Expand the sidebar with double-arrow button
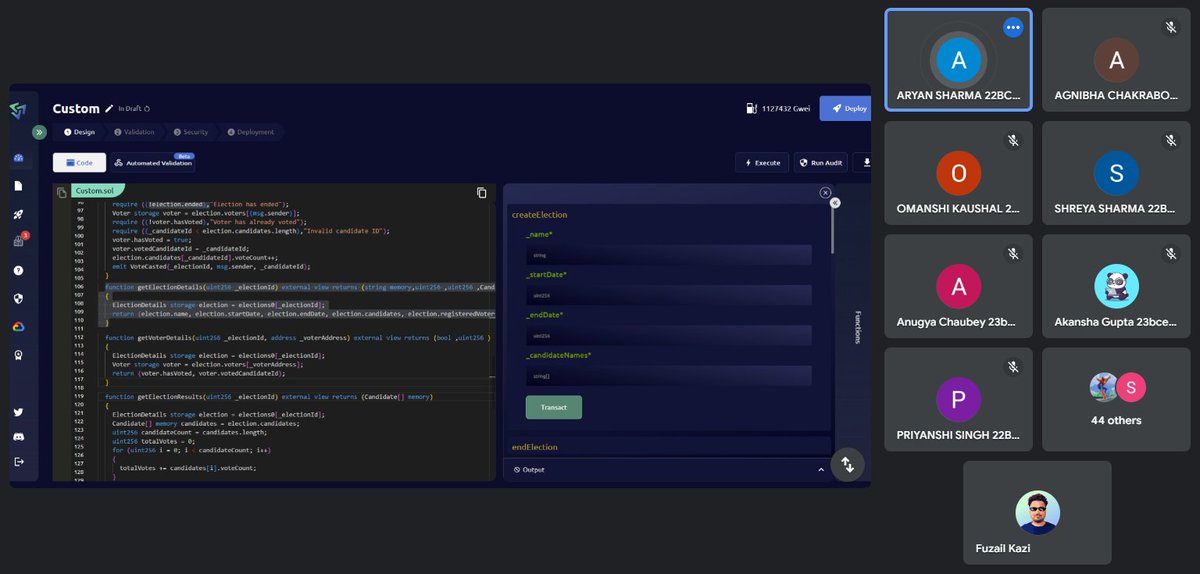Image resolution: width=1200 pixels, height=574 pixels. [39, 132]
